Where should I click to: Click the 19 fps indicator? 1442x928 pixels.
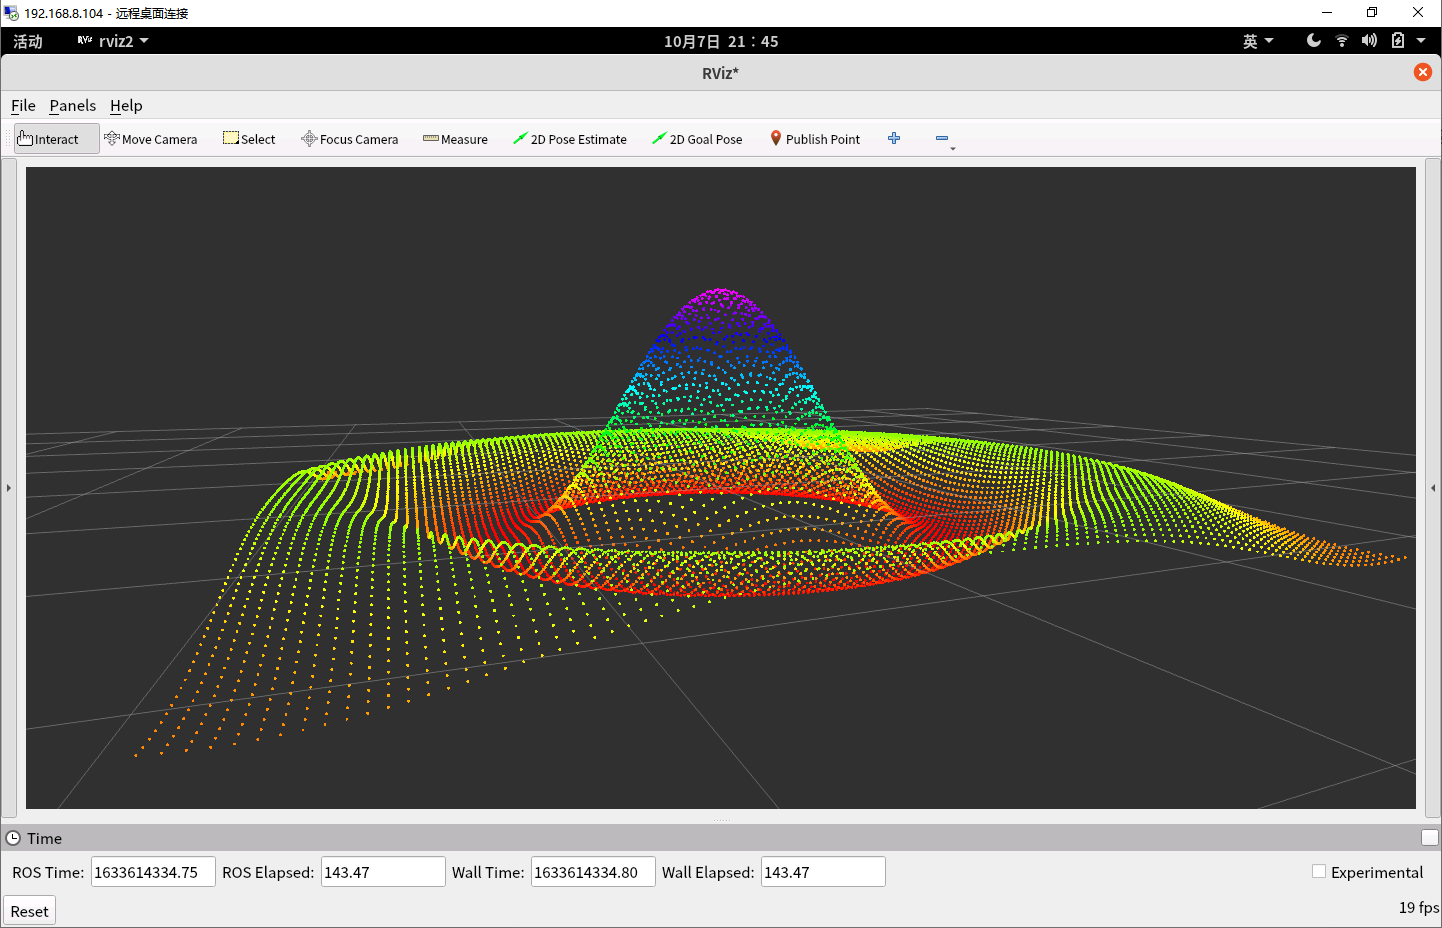pyautogui.click(x=1418, y=908)
